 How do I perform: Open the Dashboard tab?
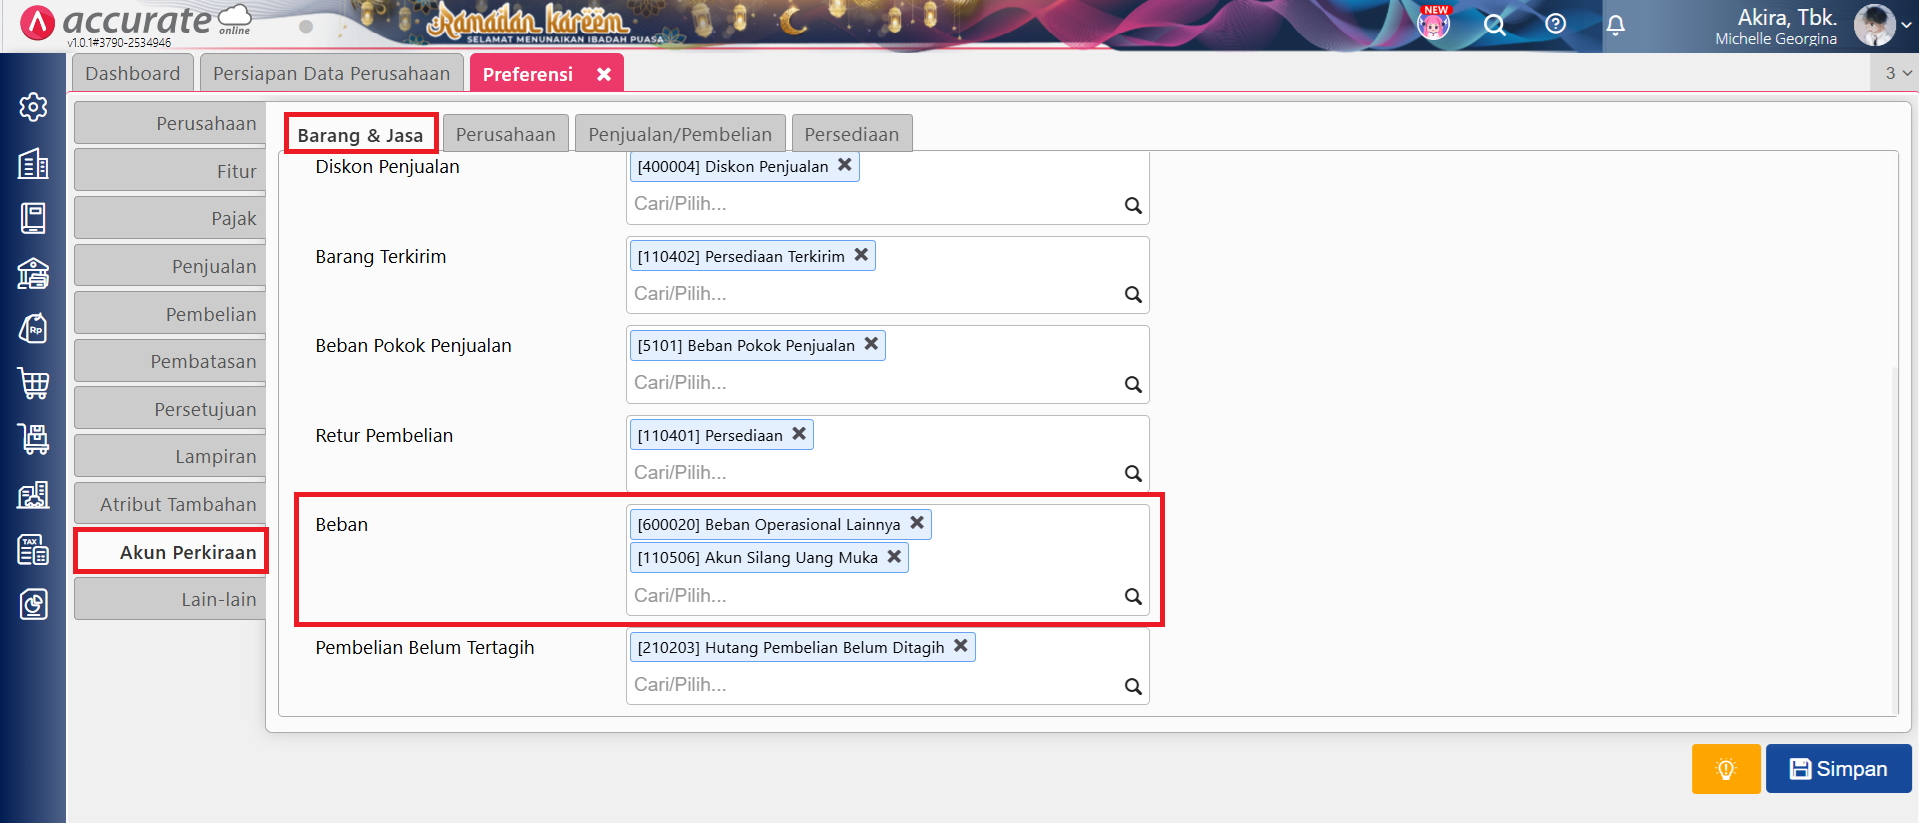coord(132,74)
